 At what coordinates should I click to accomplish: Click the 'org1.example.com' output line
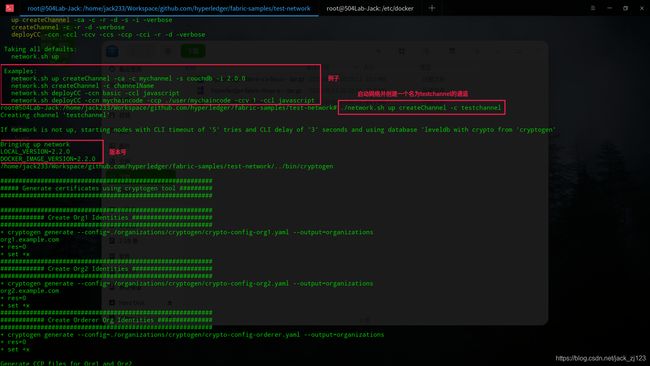[x=30, y=240]
